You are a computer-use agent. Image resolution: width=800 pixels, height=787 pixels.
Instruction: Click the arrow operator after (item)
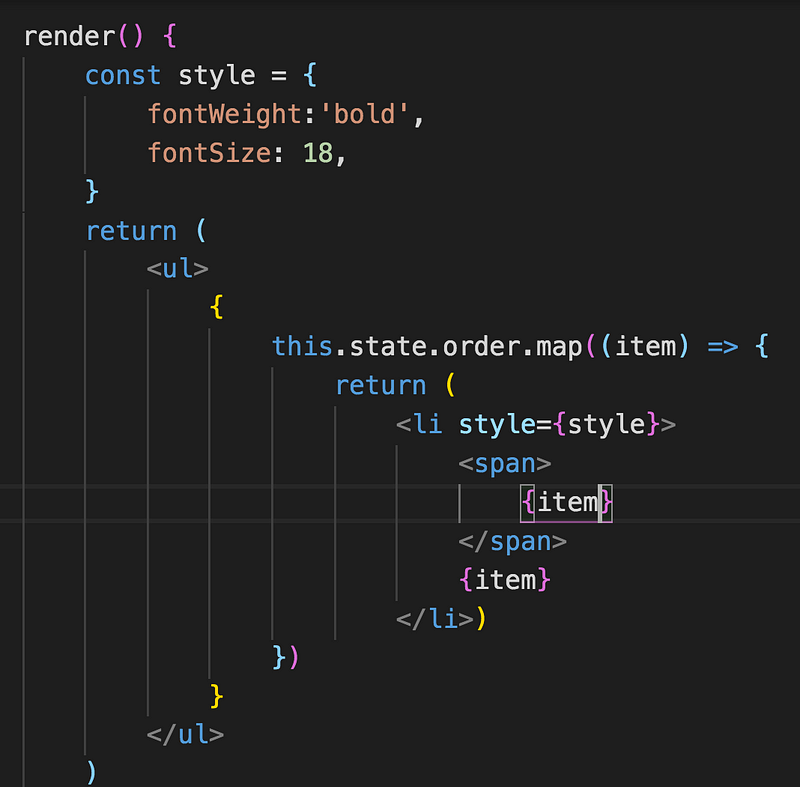pos(722,346)
